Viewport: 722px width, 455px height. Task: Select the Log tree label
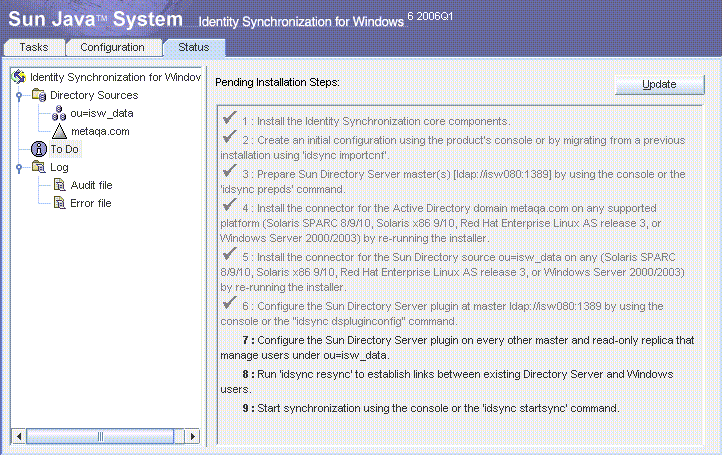(59, 167)
